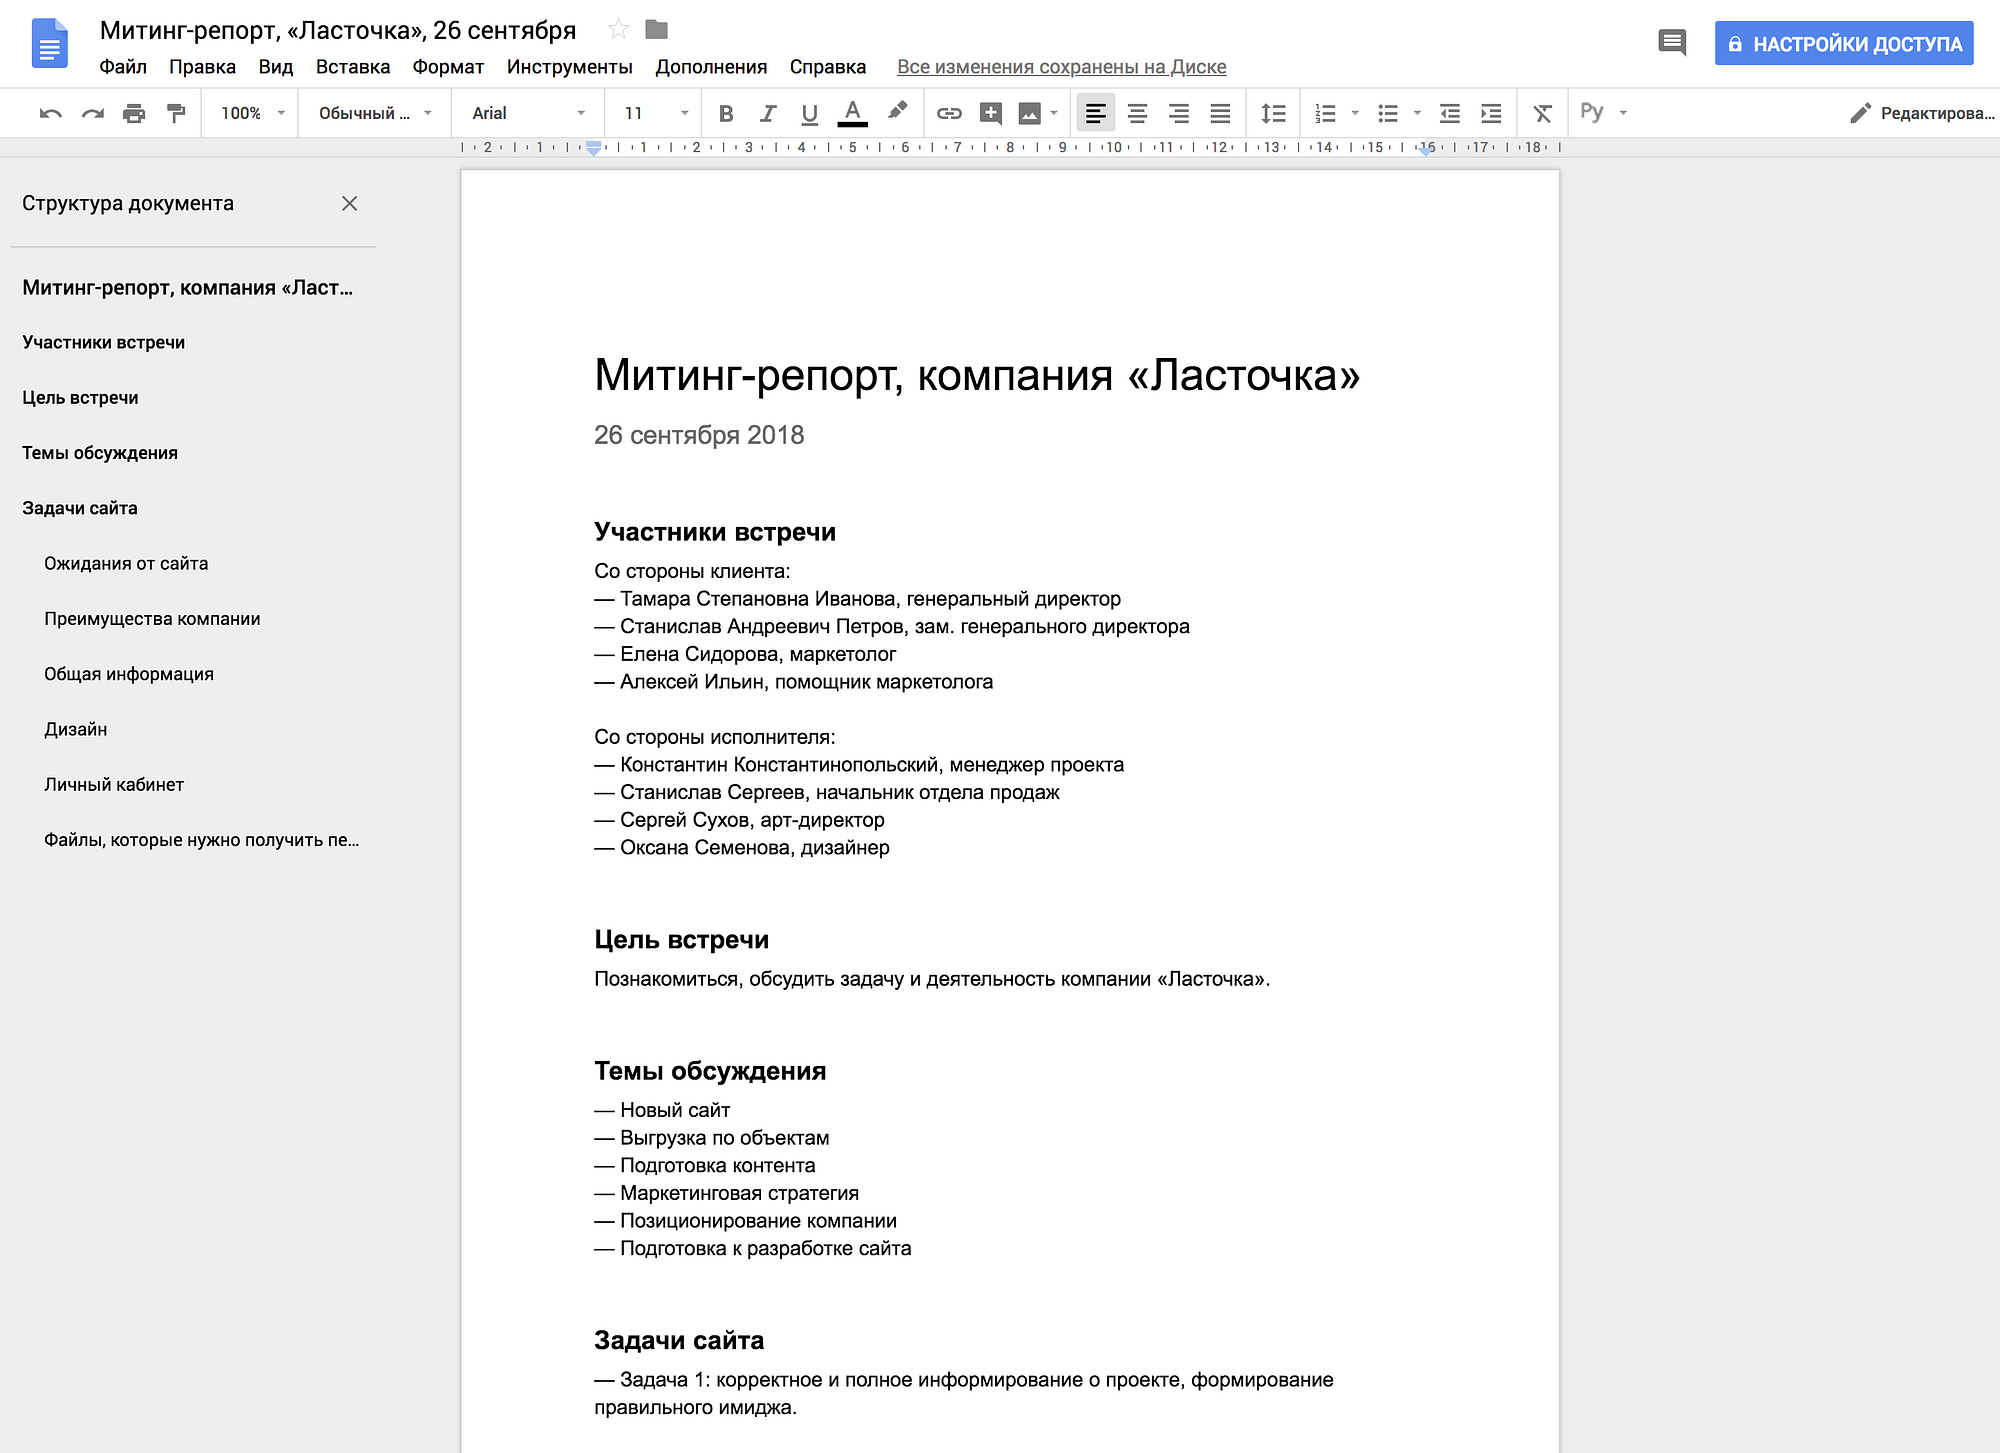The width and height of the screenshot is (2000, 1453).
Task: Open the Вид menu
Action: 275,67
